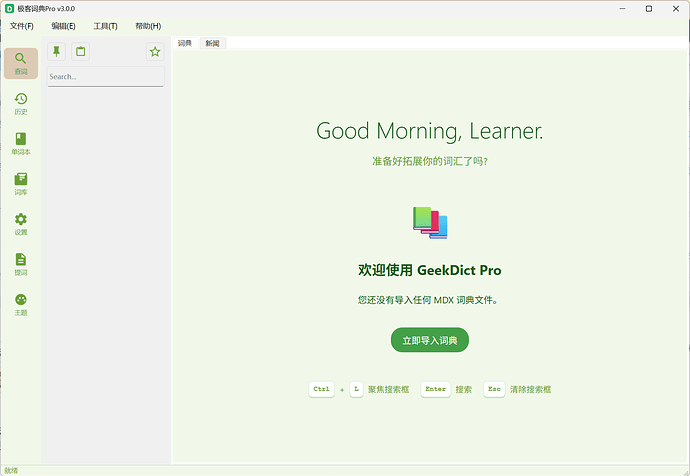Toggle the pin icon above search box
The image size is (690, 476).
click(56, 51)
